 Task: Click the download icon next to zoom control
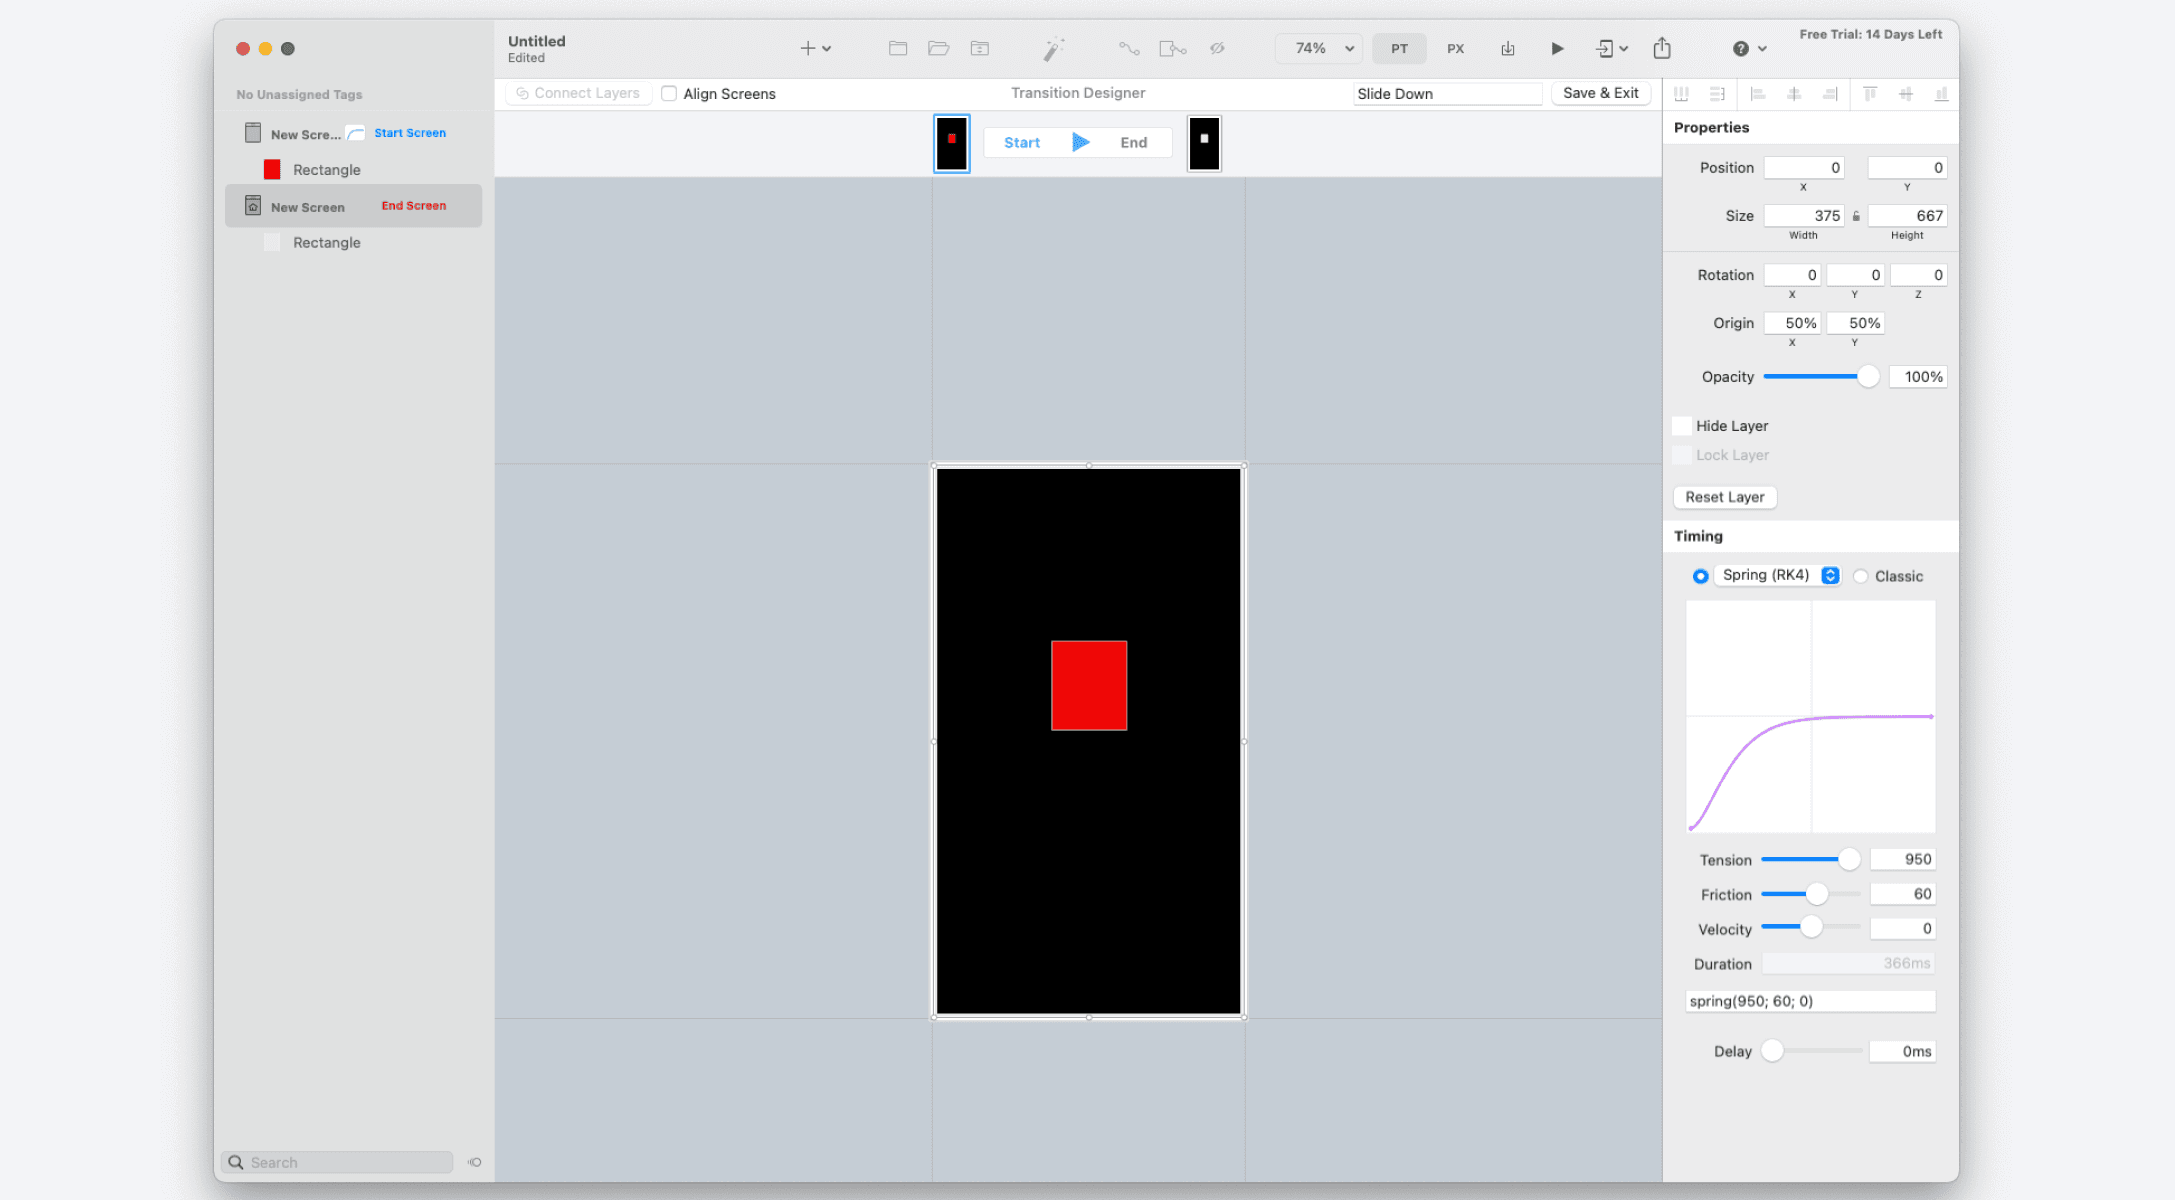pos(1507,48)
